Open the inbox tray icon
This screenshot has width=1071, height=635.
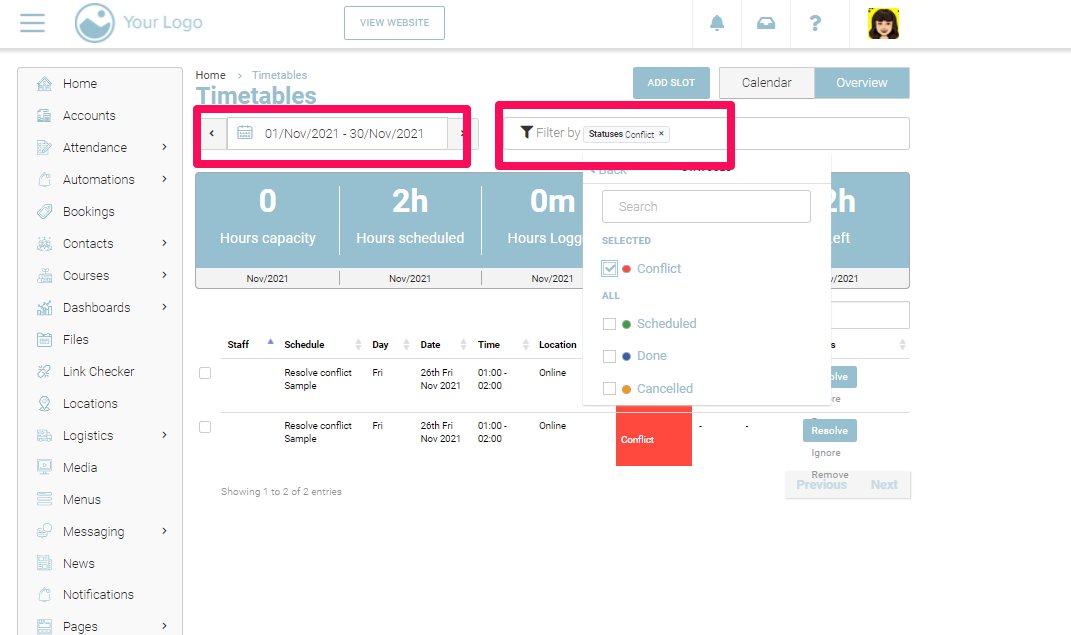pyautogui.click(x=766, y=24)
